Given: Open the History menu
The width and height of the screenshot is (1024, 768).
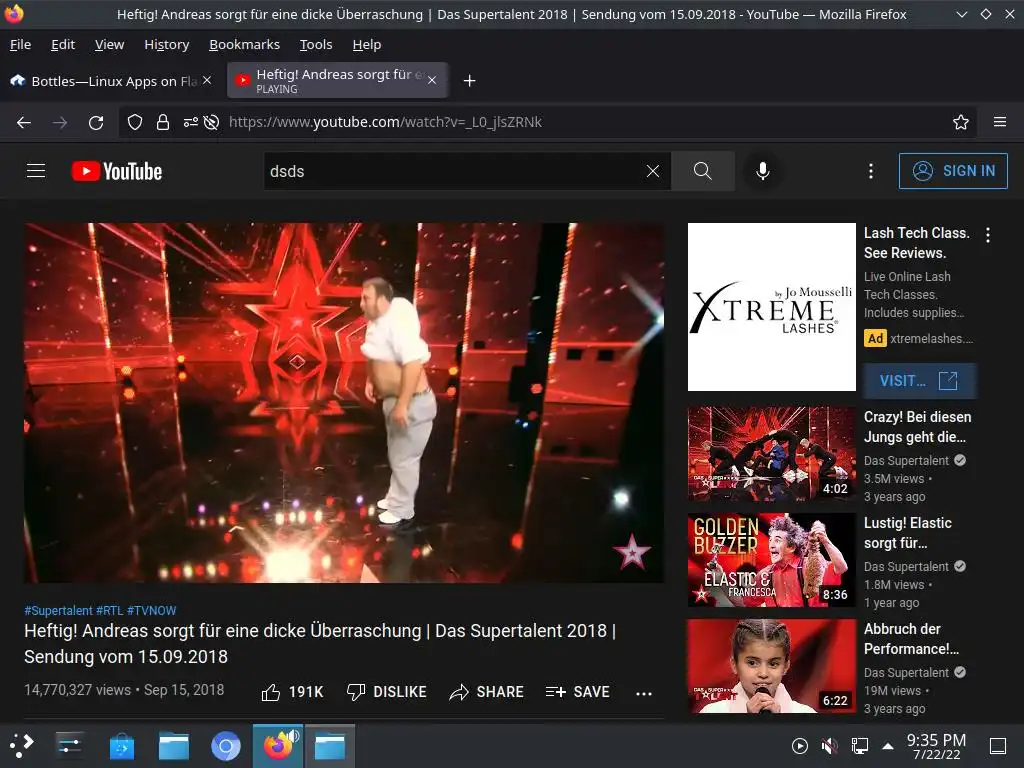Looking at the screenshot, I should point(167,44).
